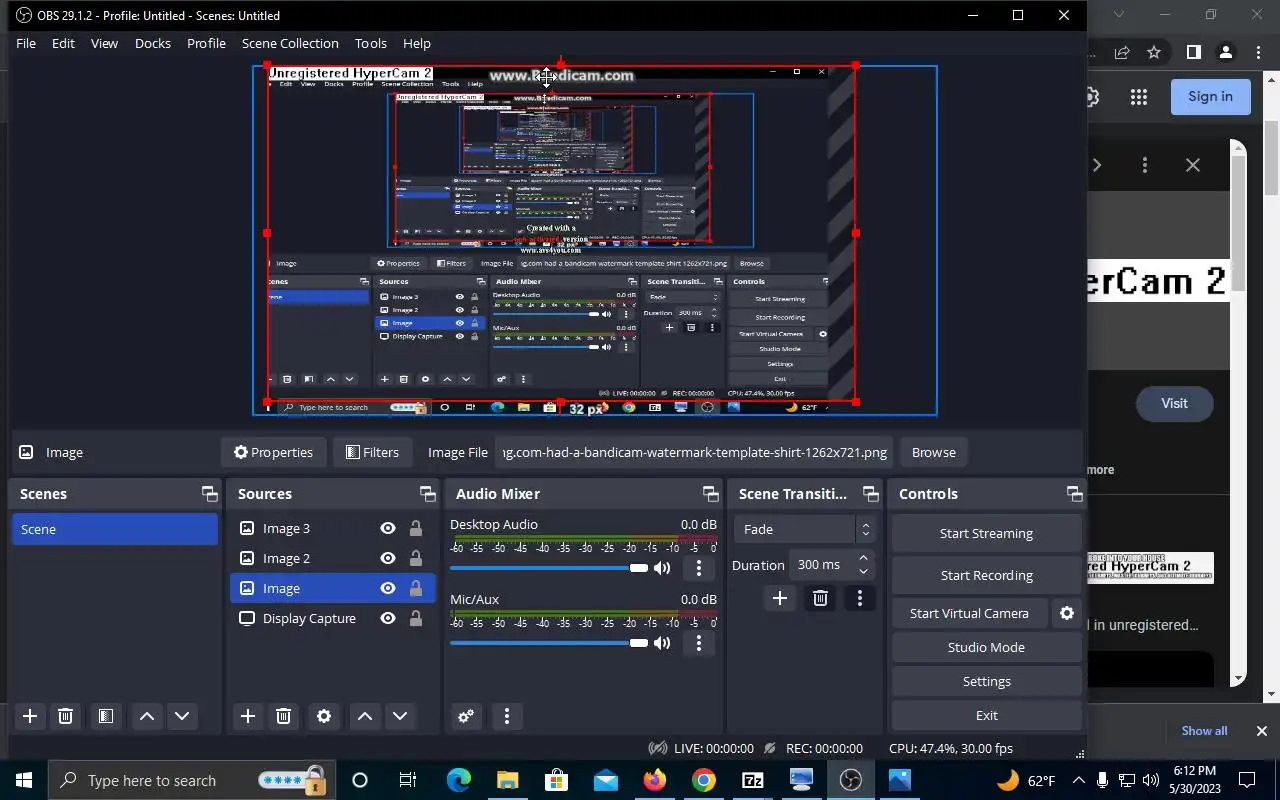Move source down in Sources dock
The height and width of the screenshot is (800, 1280).
(400, 716)
